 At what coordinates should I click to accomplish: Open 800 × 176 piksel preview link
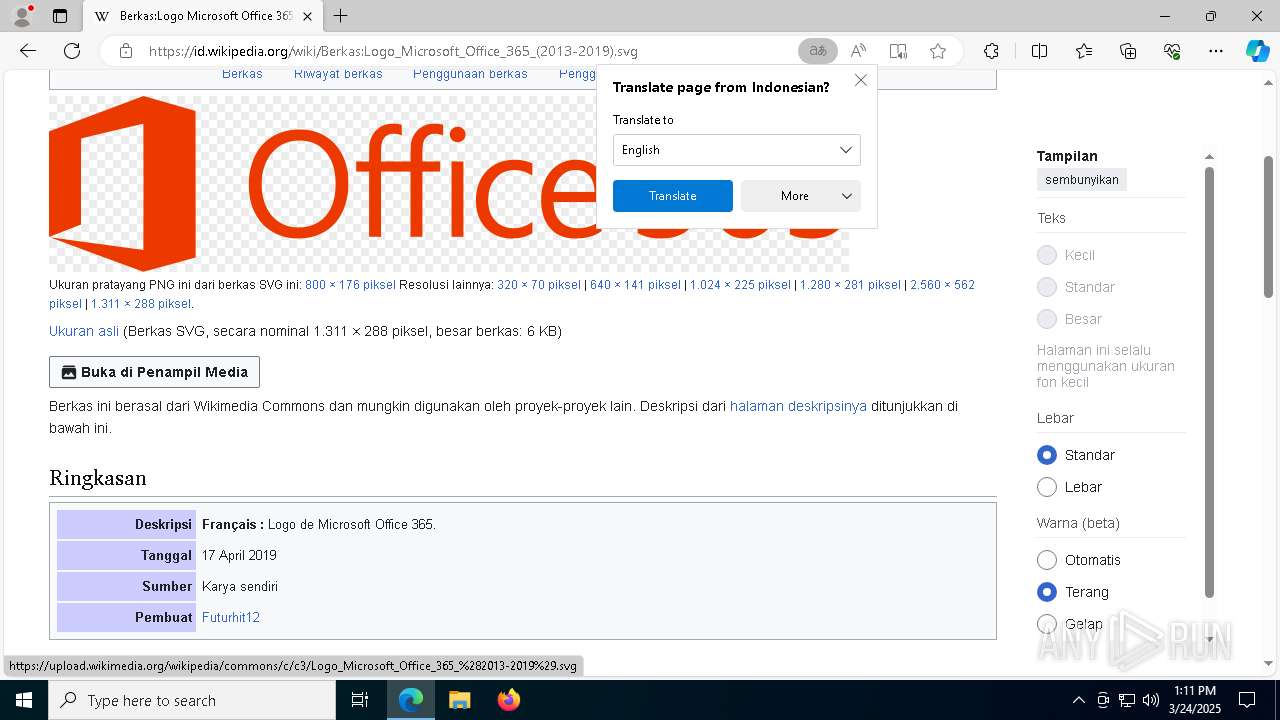350,285
